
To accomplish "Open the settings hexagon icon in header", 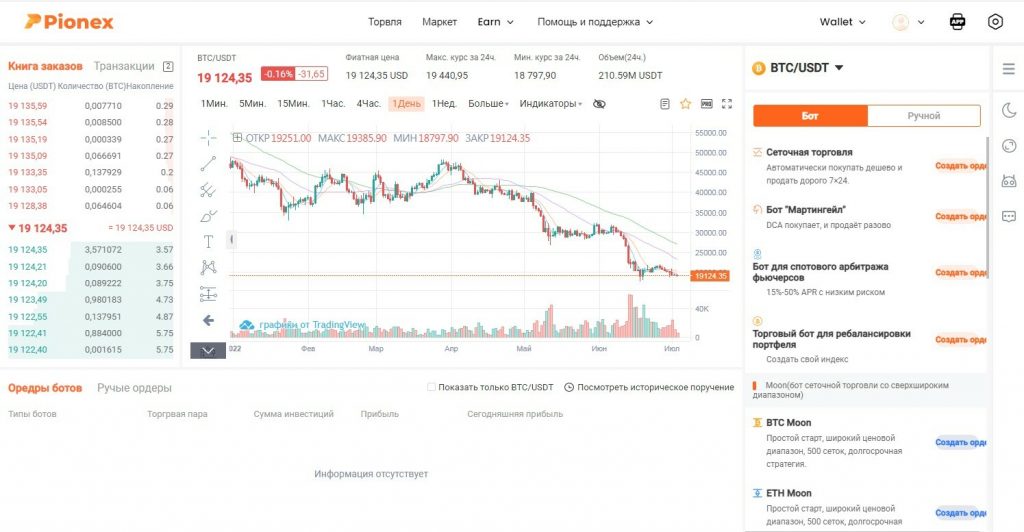I will pos(995,21).
